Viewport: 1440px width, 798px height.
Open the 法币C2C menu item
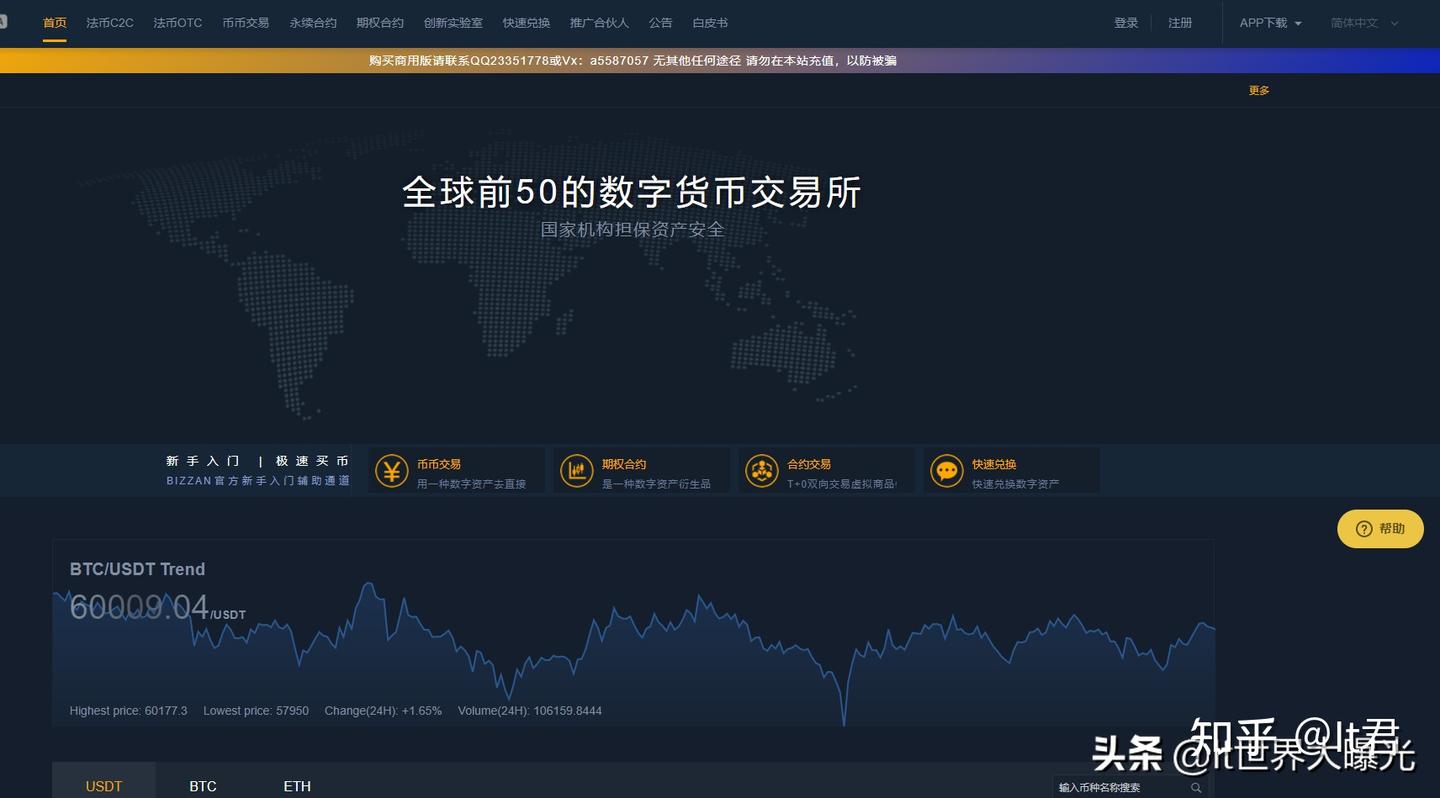108,22
